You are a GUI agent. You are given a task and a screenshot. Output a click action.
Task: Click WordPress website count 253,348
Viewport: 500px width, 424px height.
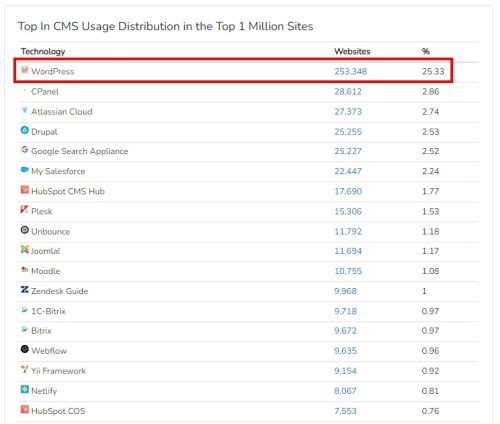pos(351,71)
